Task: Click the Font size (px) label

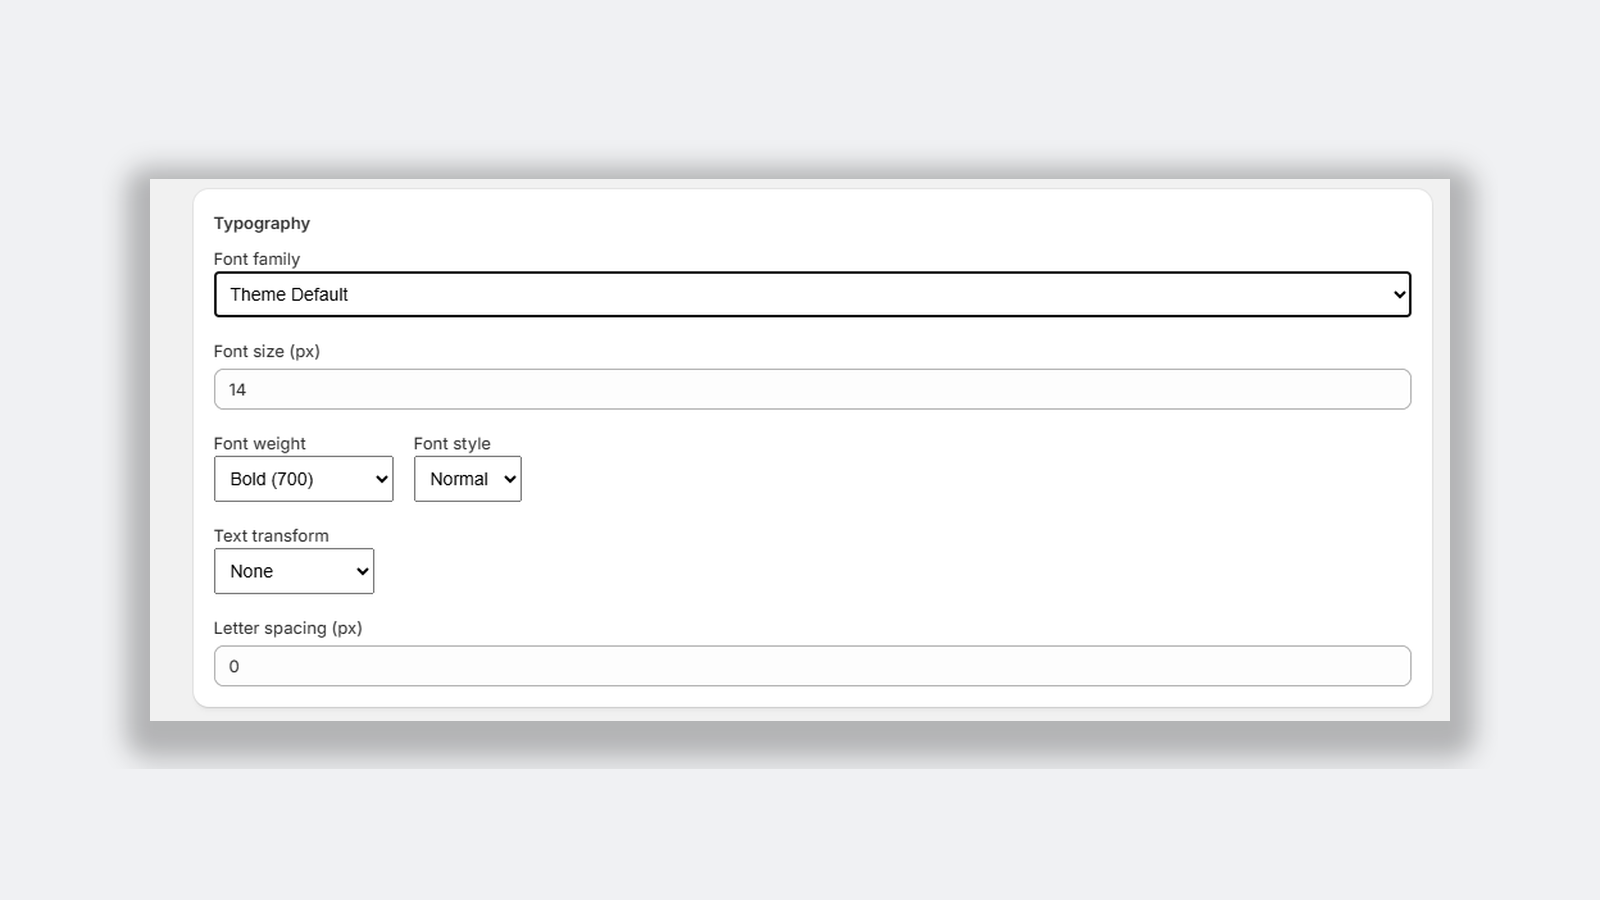Action: tap(266, 351)
